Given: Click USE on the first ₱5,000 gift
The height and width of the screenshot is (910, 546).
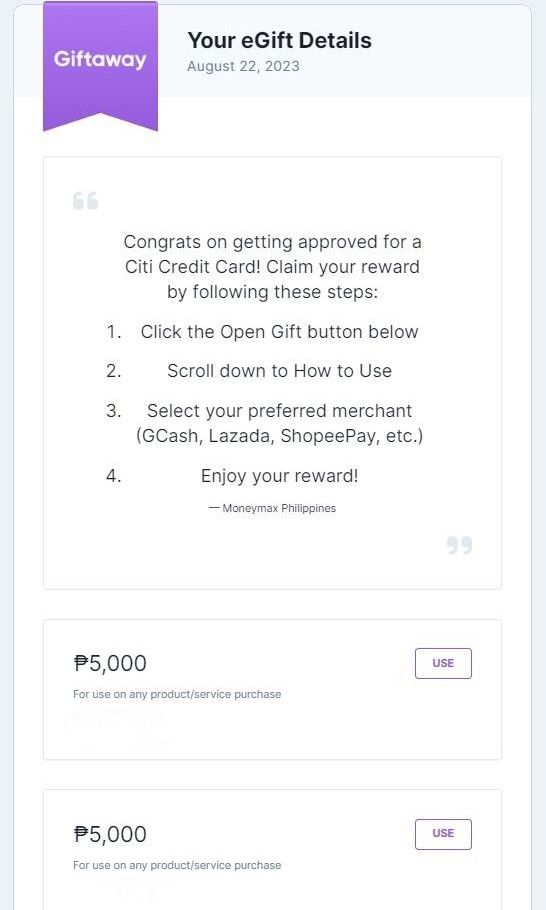Looking at the screenshot, I should pyautogui.click(x=443, y=663).
